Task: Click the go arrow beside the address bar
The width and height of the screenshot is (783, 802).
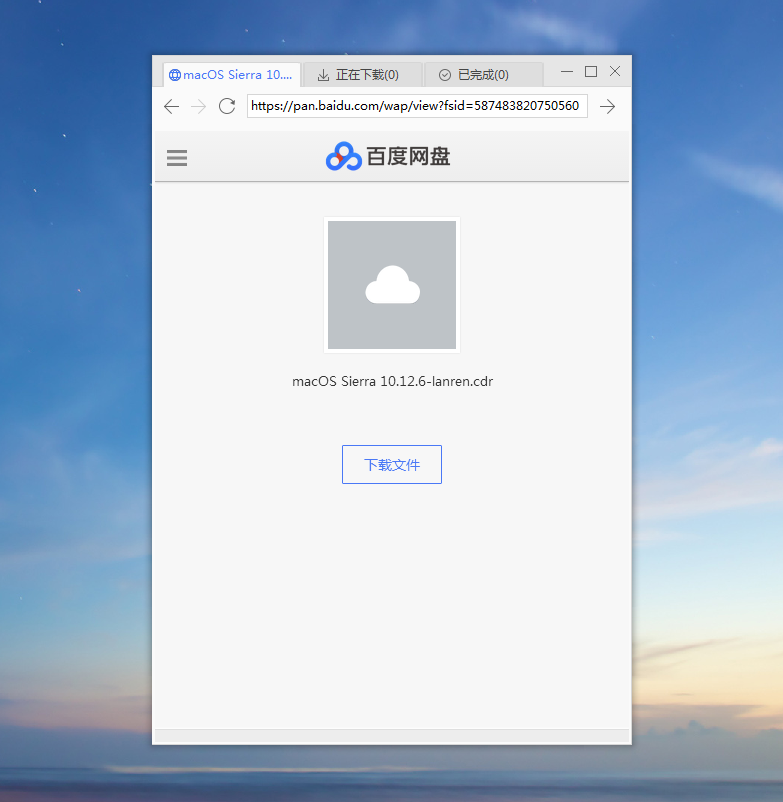Action: 608,106
